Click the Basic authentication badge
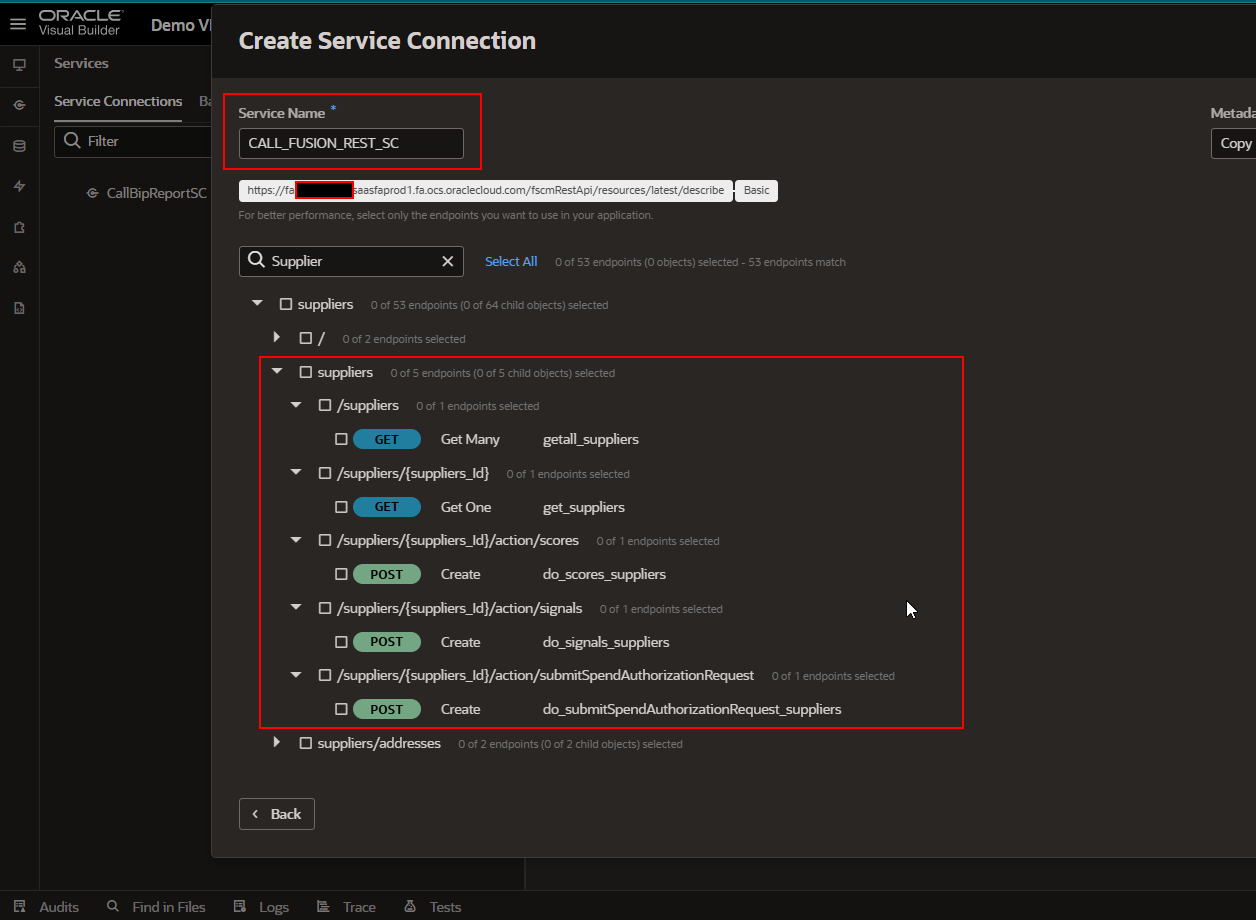The height and width of the screenshot is (920, 1256). tap(757, 190)
